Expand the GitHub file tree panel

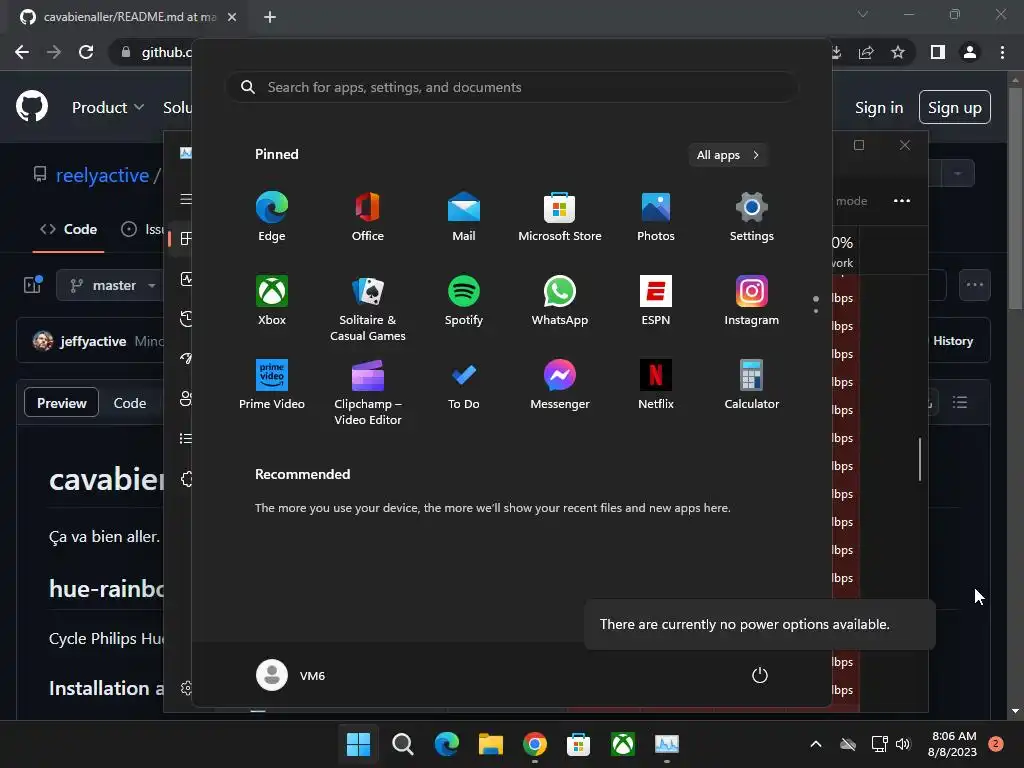[33, 285]
